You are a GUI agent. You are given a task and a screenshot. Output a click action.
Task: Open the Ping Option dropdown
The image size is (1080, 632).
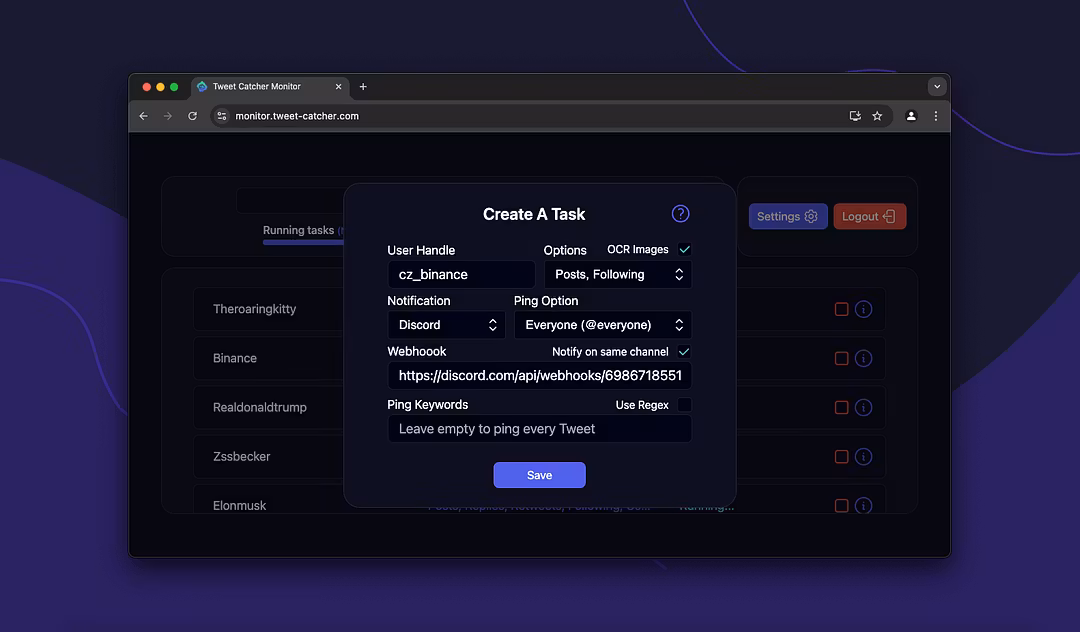tap(603, 325)
